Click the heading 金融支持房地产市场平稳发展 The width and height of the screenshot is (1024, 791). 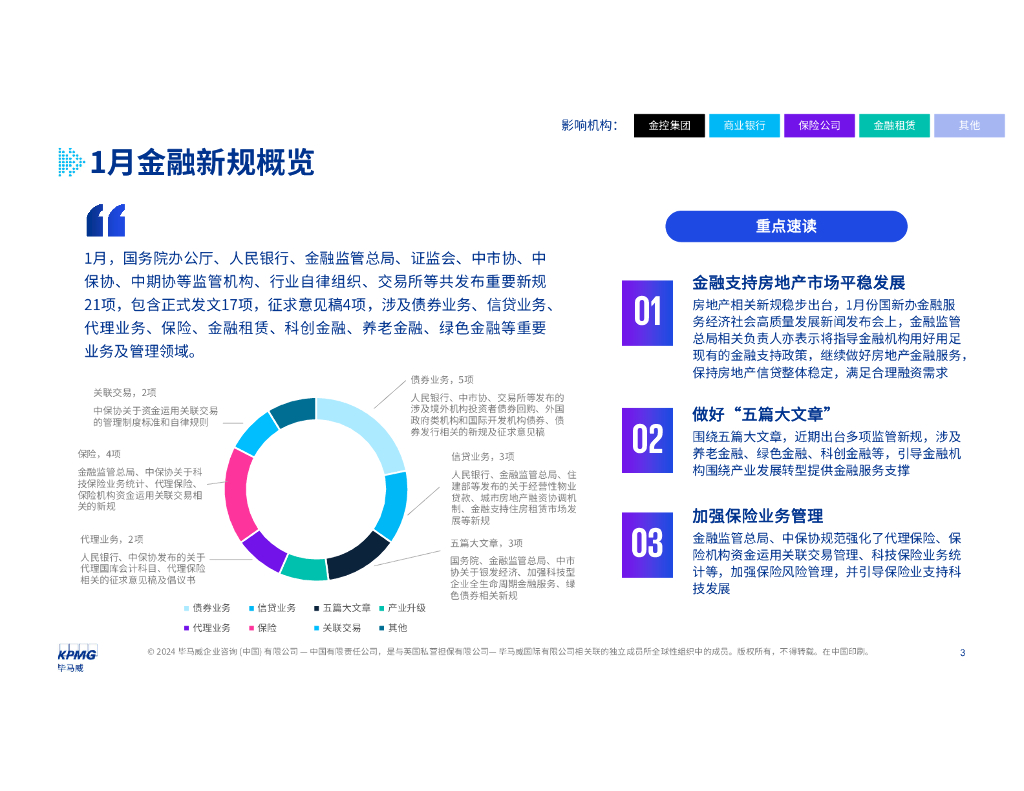pyautogui.click(x=799, y=283)
